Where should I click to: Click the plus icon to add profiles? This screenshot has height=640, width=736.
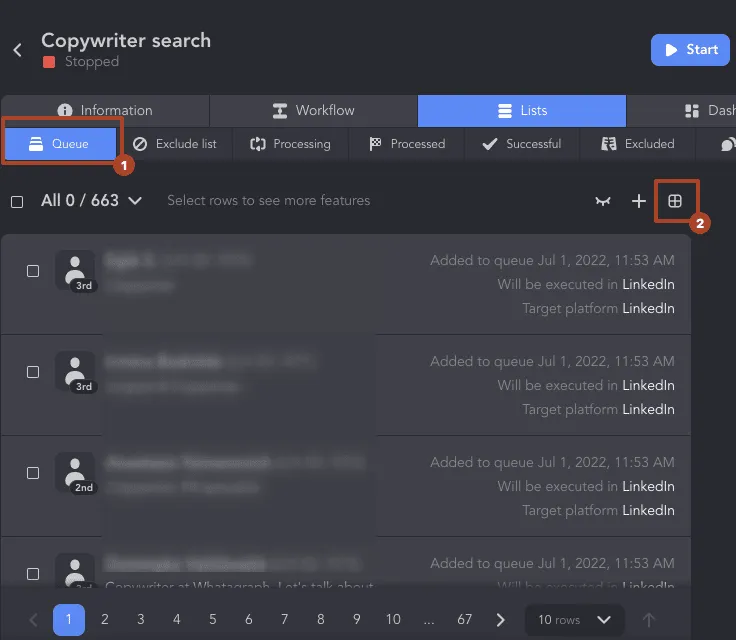click(x=638, y=201)
